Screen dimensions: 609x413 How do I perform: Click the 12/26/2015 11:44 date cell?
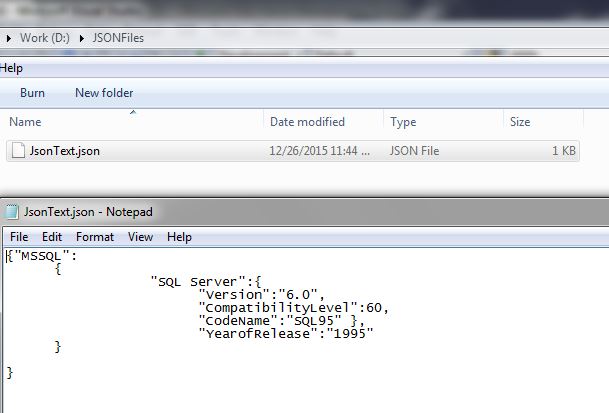point(320,151)
